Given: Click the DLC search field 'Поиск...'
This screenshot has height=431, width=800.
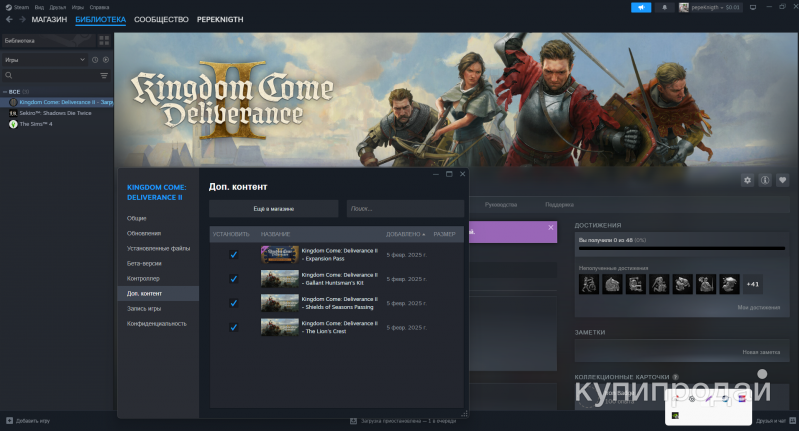Looking at the screenshot, I should click(404, 208).
